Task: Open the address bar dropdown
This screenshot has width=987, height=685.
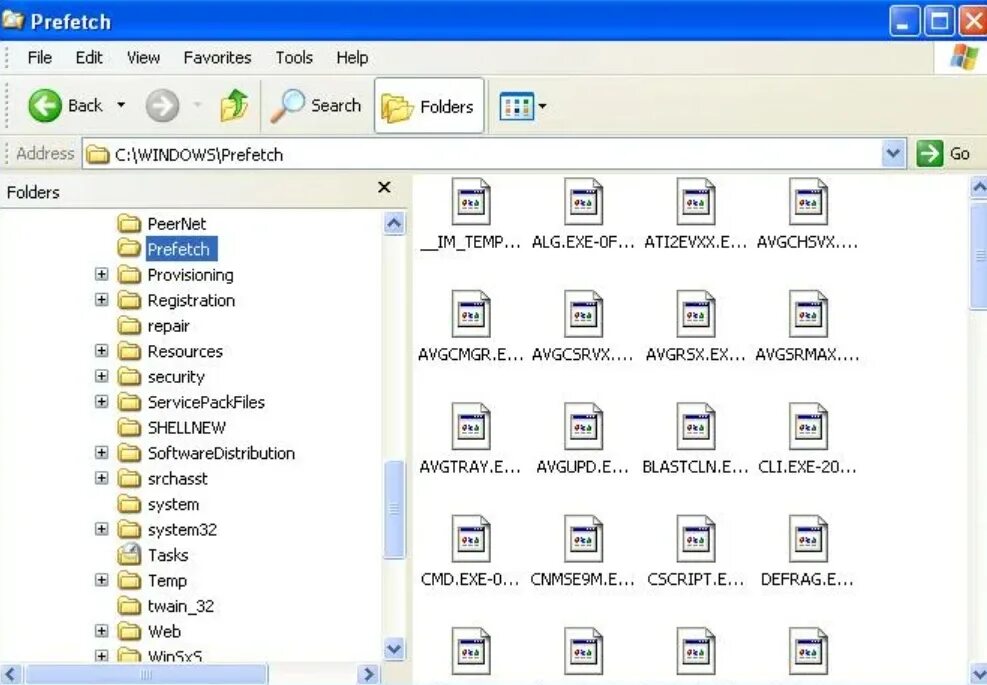Action: 893,154
